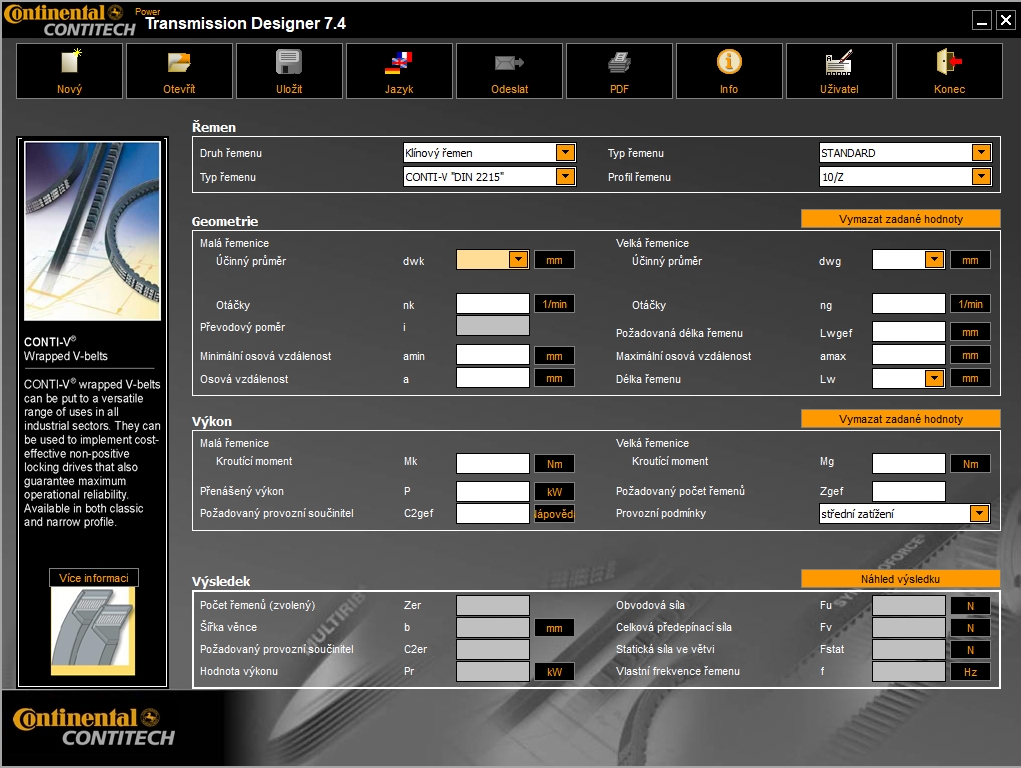Change language via the Jazyk flags icon

(x=399, y=64)
